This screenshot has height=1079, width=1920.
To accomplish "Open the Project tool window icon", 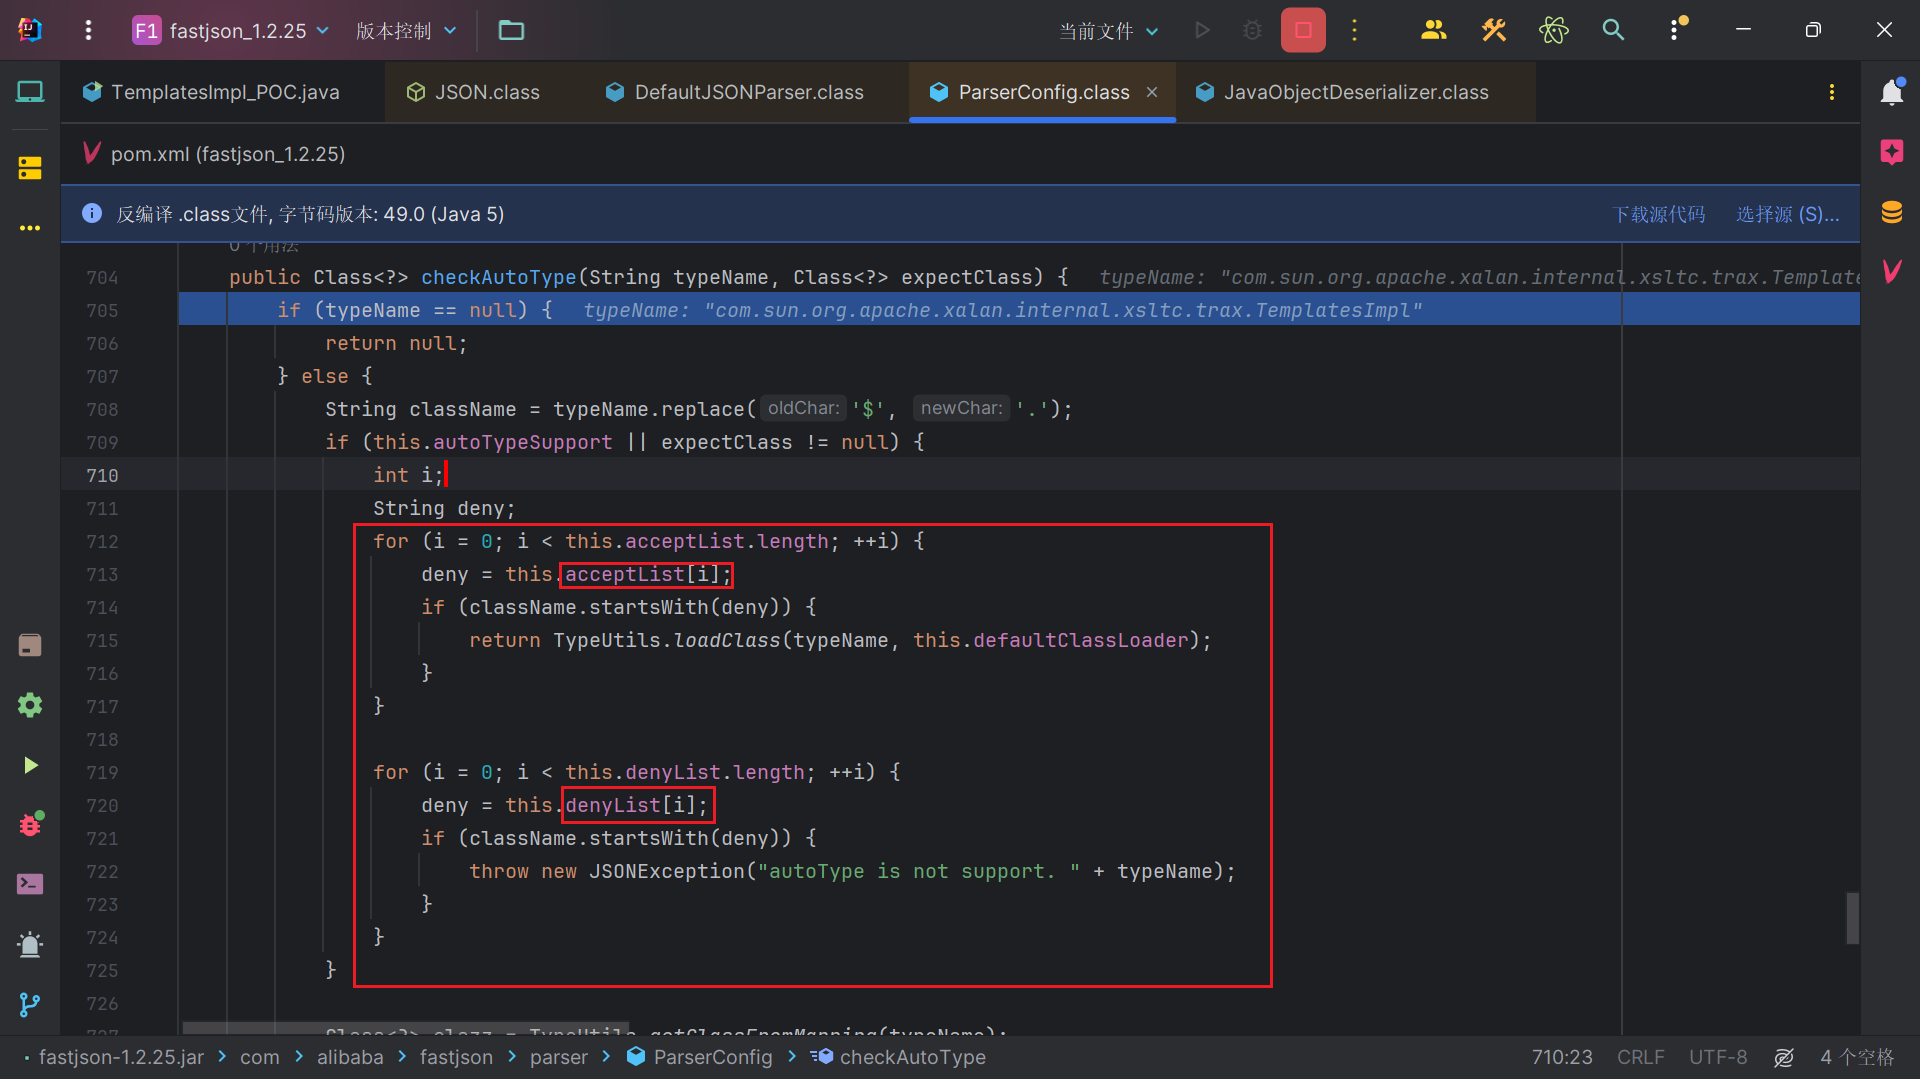I will pos(30,92).
